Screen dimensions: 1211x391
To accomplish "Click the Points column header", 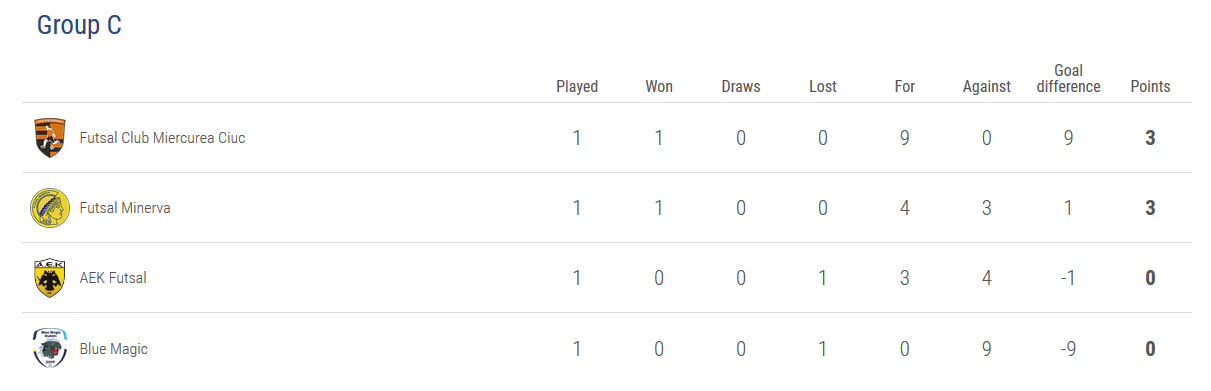I will 1150,87.
